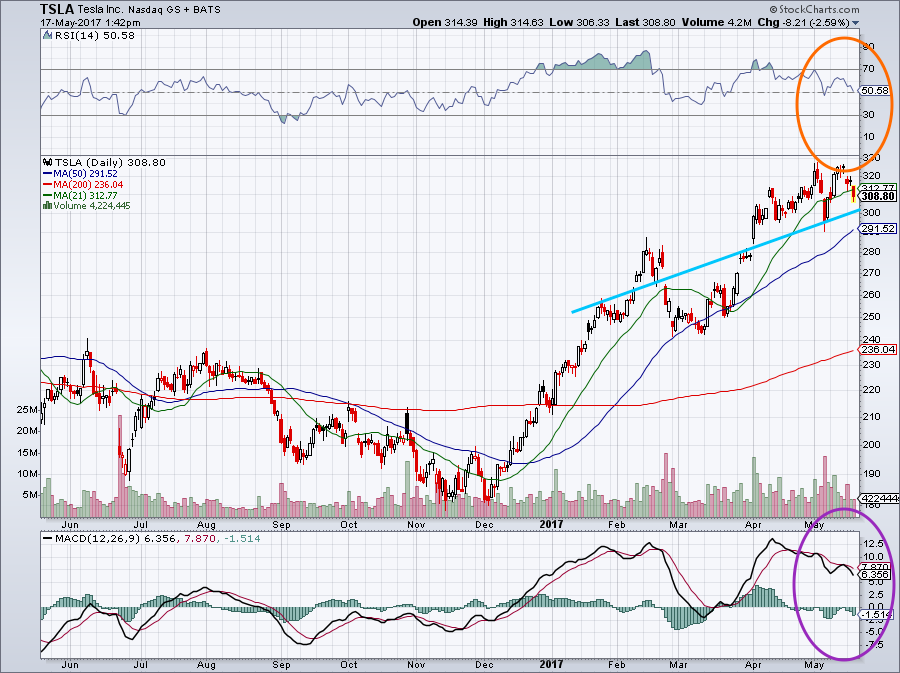900x673 pixels.
Task: Click the Apr label under the price panel
Action: pos(753,524)
